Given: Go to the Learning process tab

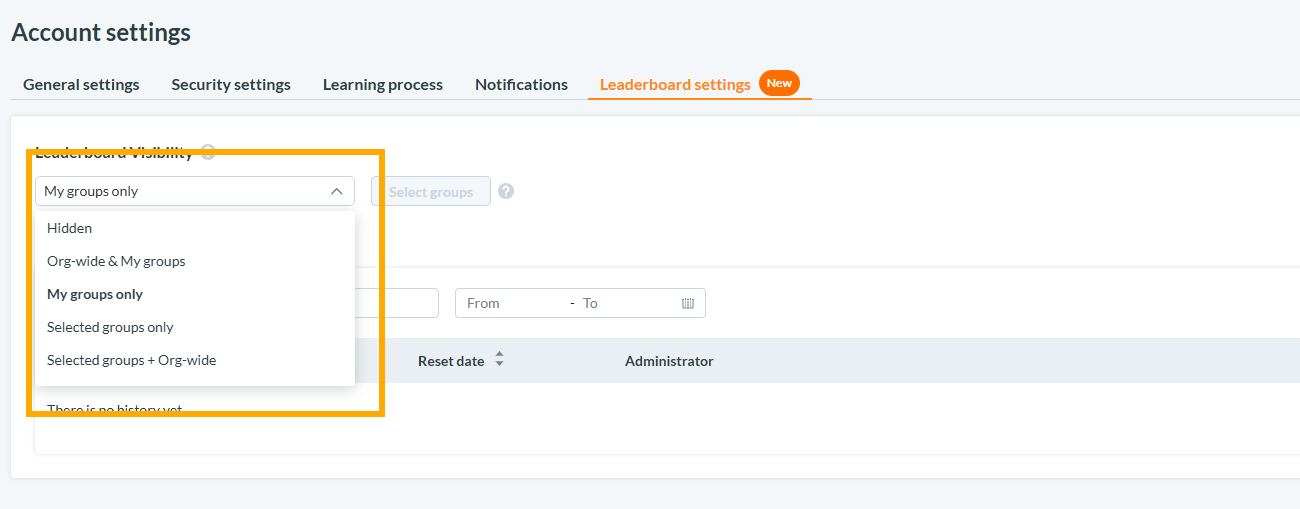Looking at the screenshot, I should click(x=383, y=84).
